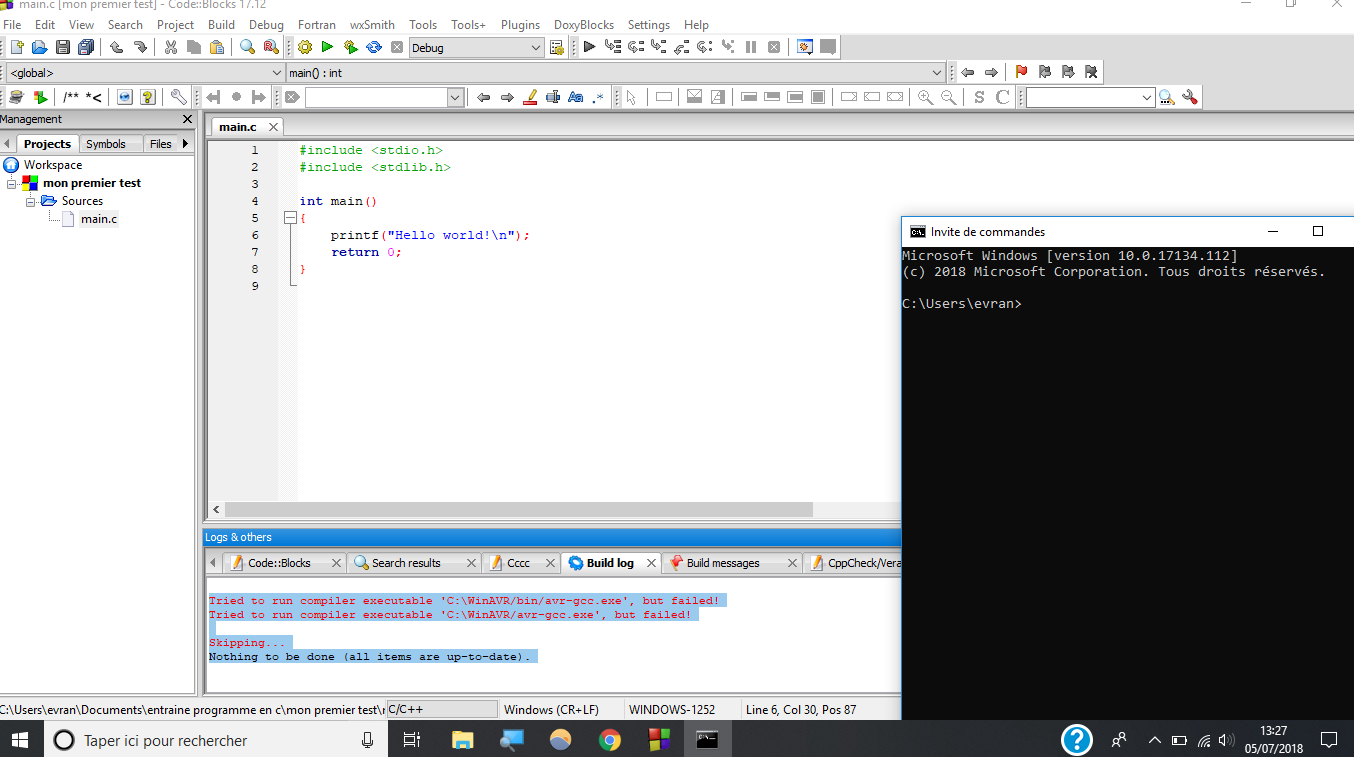Click the Build and run icon

coord(350,46)
